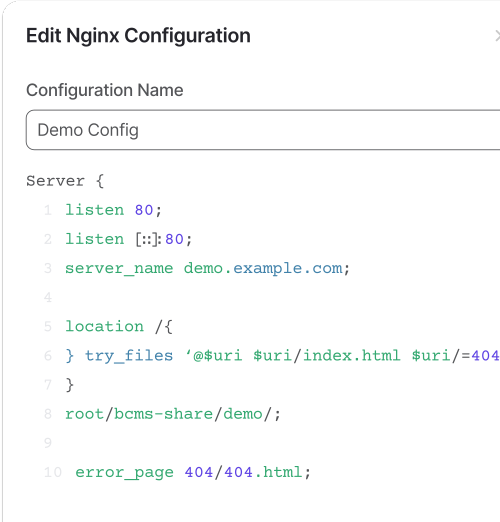This screenshot has height=522, width=500.
Task: Select the server_name demo.example.com line
Action: click(x=207, y=268)
